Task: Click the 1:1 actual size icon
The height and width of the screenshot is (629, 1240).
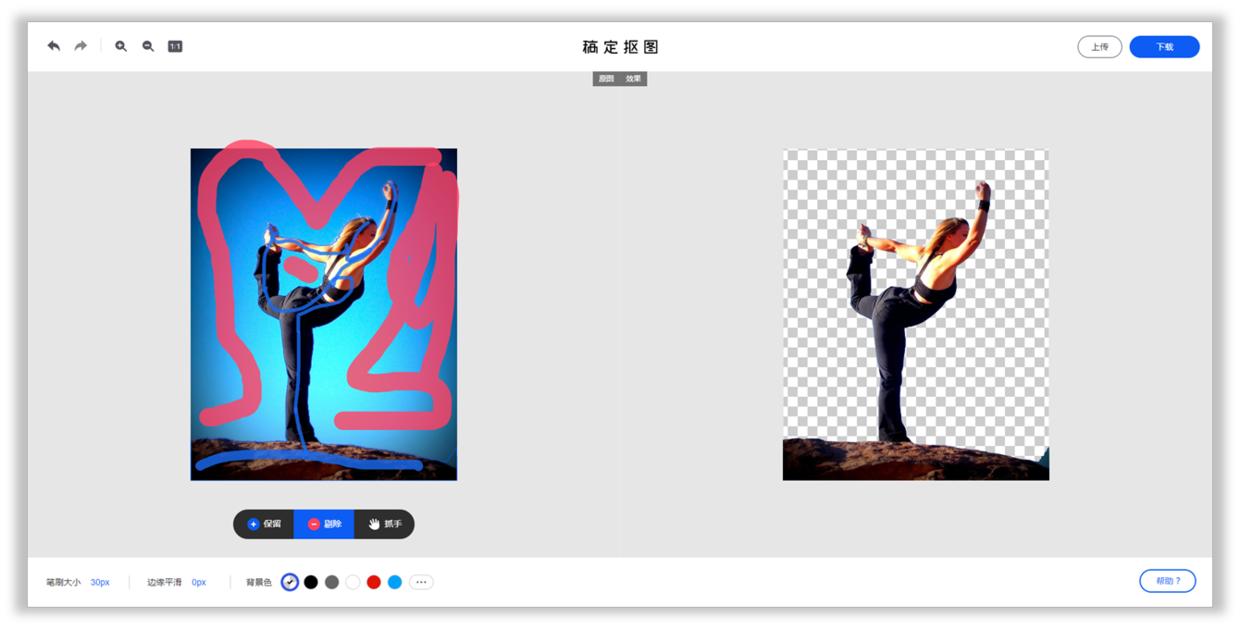Action: (175, 46)
